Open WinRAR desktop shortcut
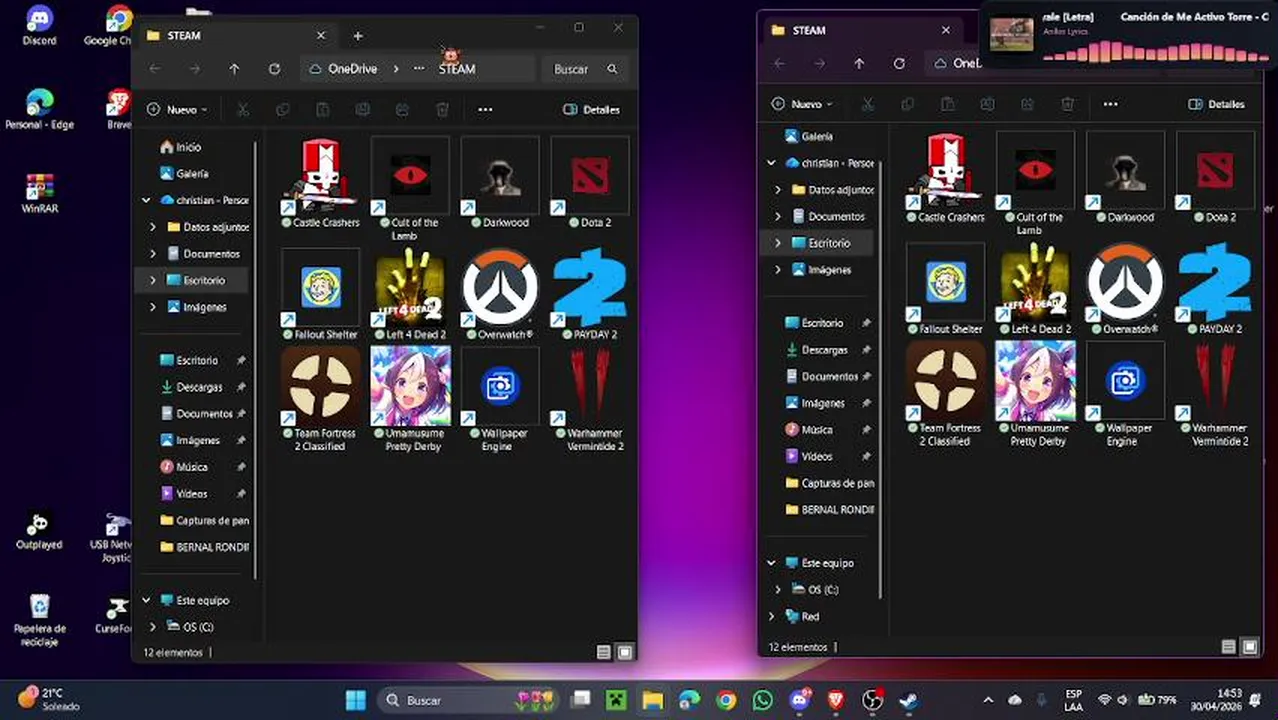 coord(39,194)
